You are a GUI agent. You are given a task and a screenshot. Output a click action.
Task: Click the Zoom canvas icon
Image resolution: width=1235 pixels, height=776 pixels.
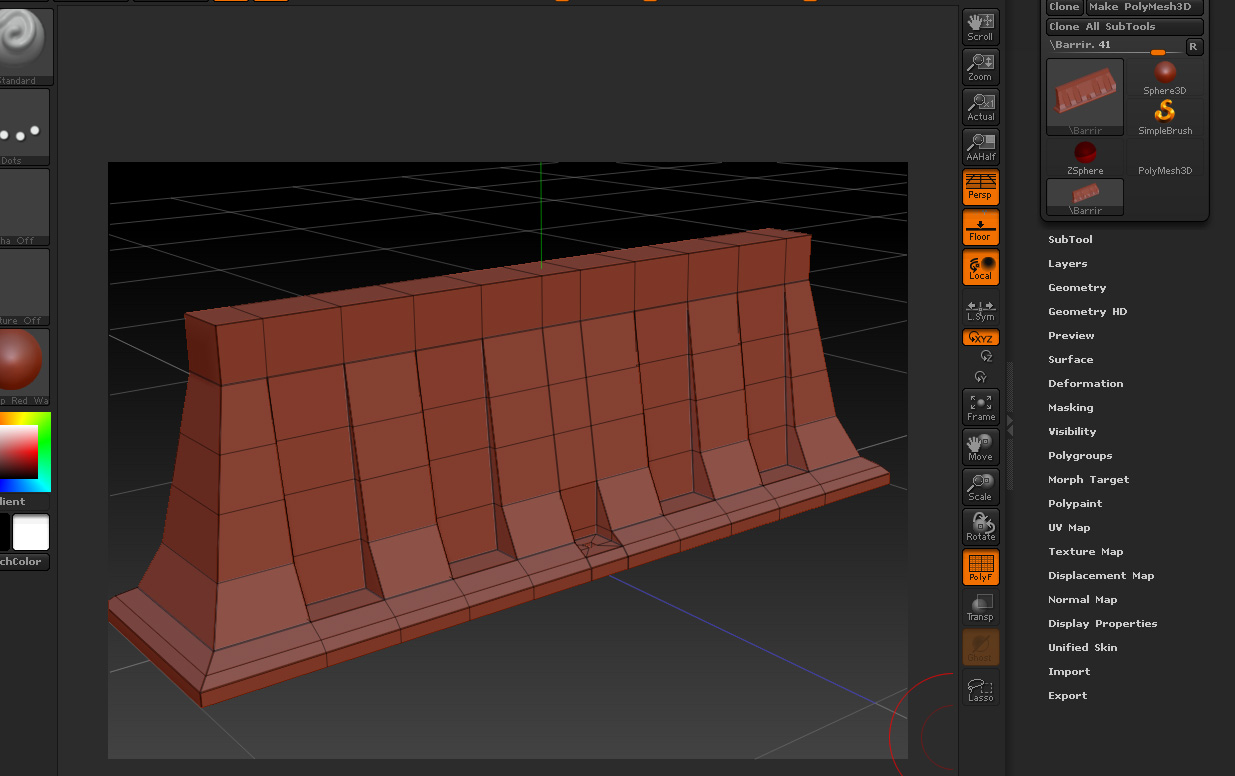coord(980,67)
